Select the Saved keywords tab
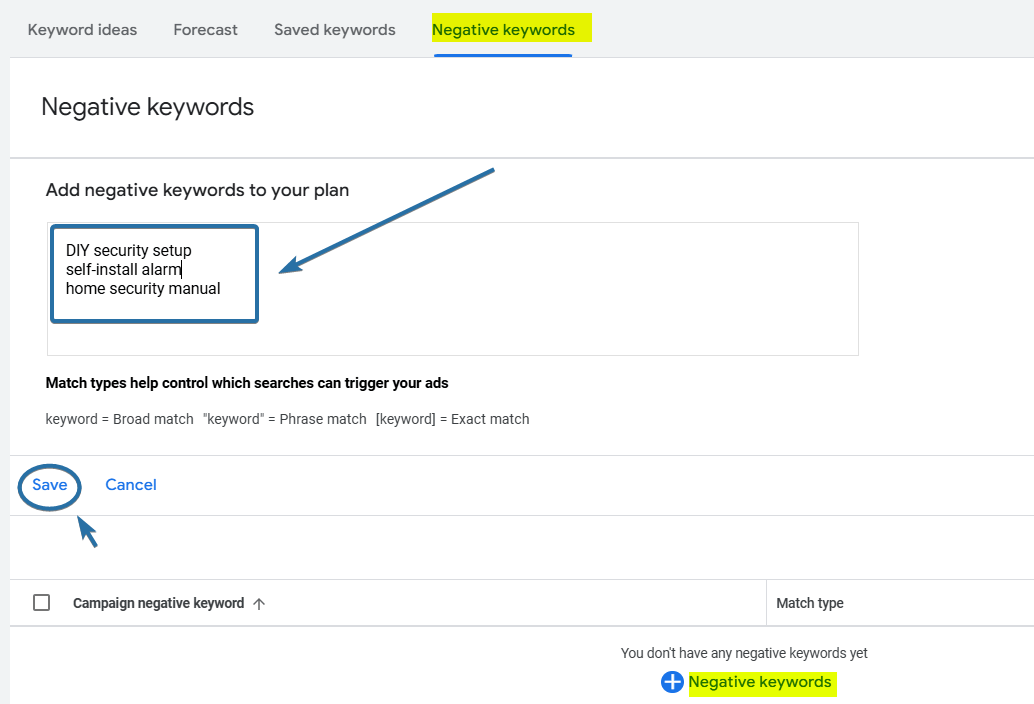Screen dimensions: 1034x704 click(x=334, y=29)
